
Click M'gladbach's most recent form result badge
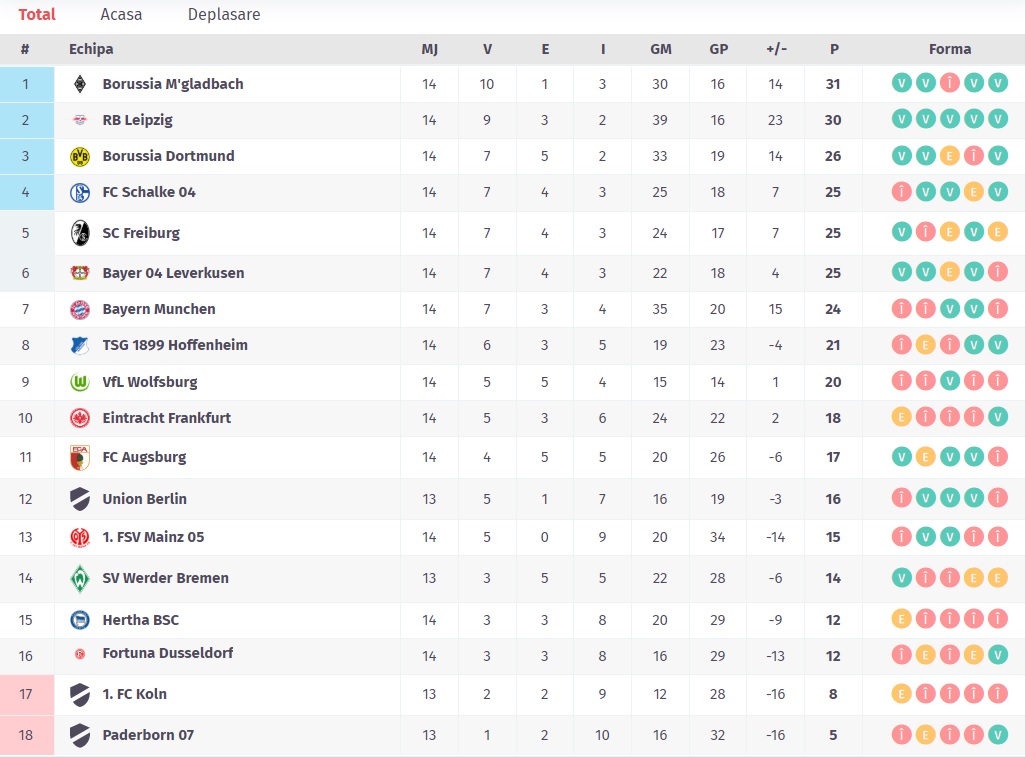point(997,84)
